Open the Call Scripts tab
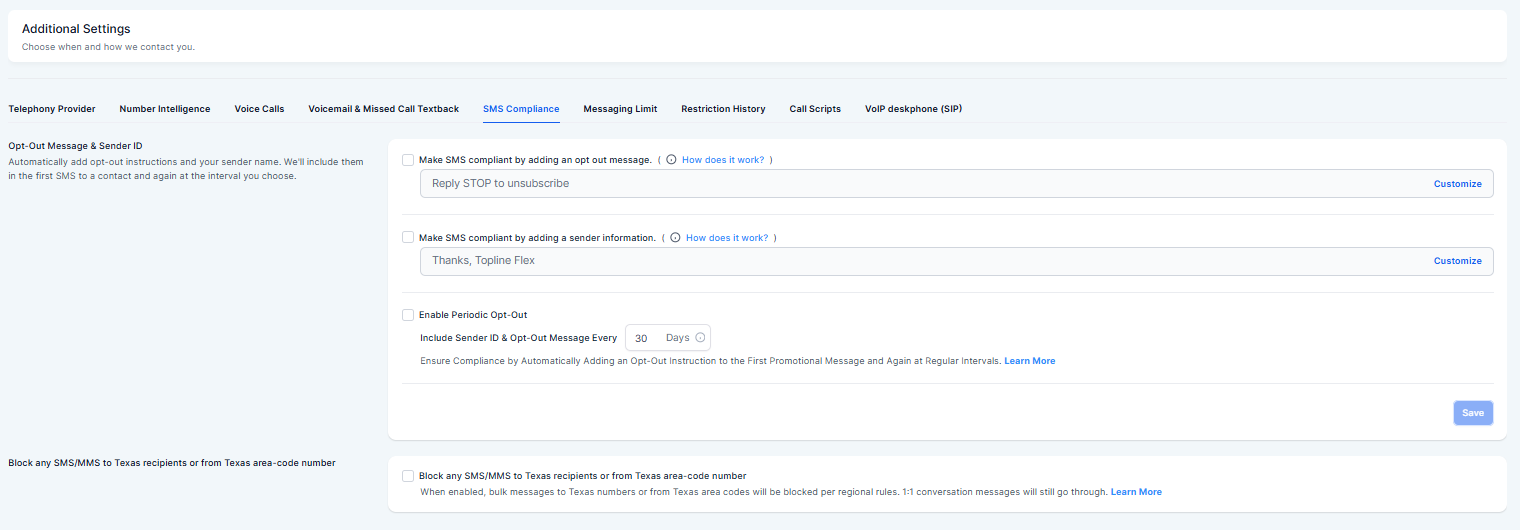 (x=815, y=109)
